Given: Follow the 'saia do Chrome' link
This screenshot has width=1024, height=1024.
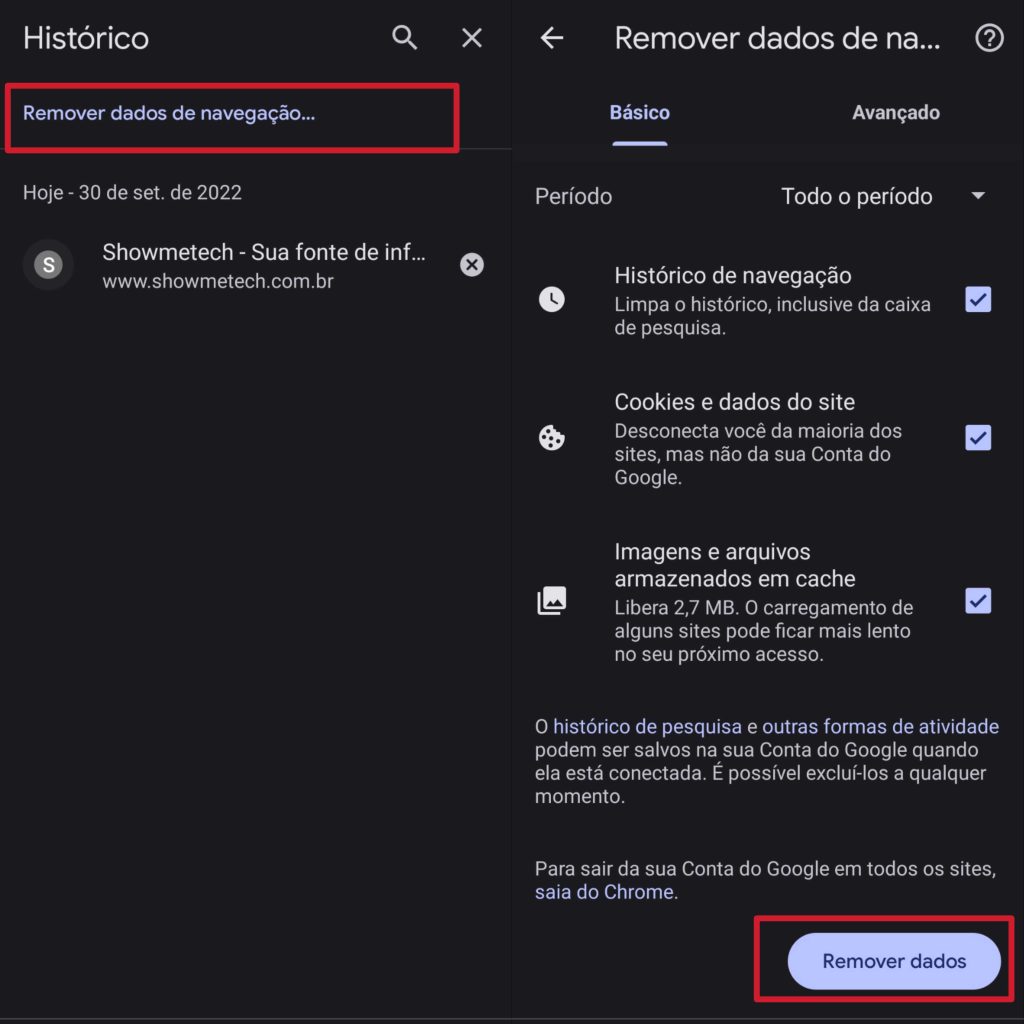Looking at the screenshot, I should [605, 892].
